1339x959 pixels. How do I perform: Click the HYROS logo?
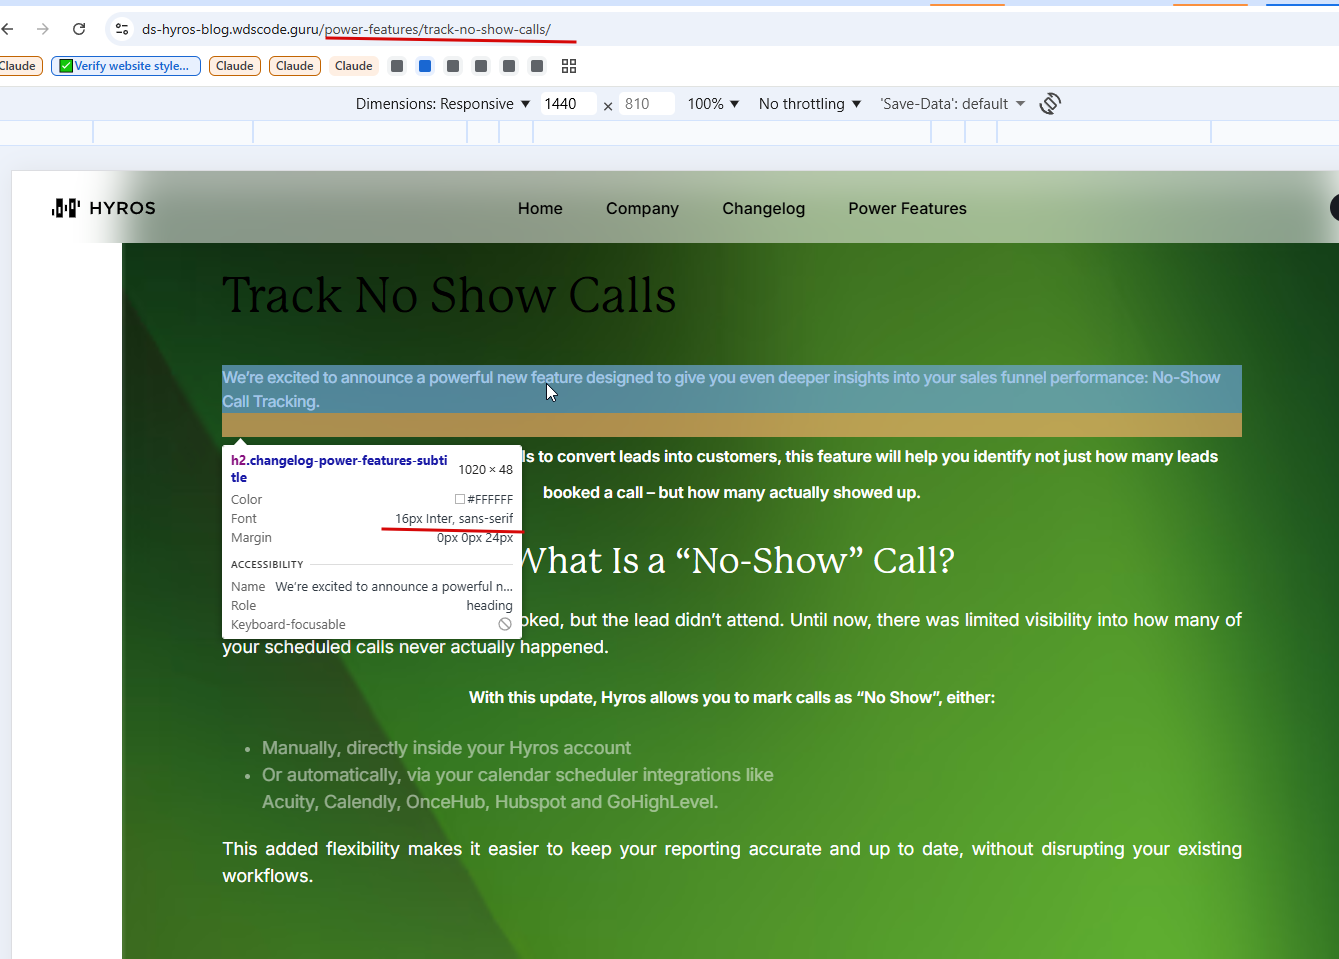[x=104, y=208]
